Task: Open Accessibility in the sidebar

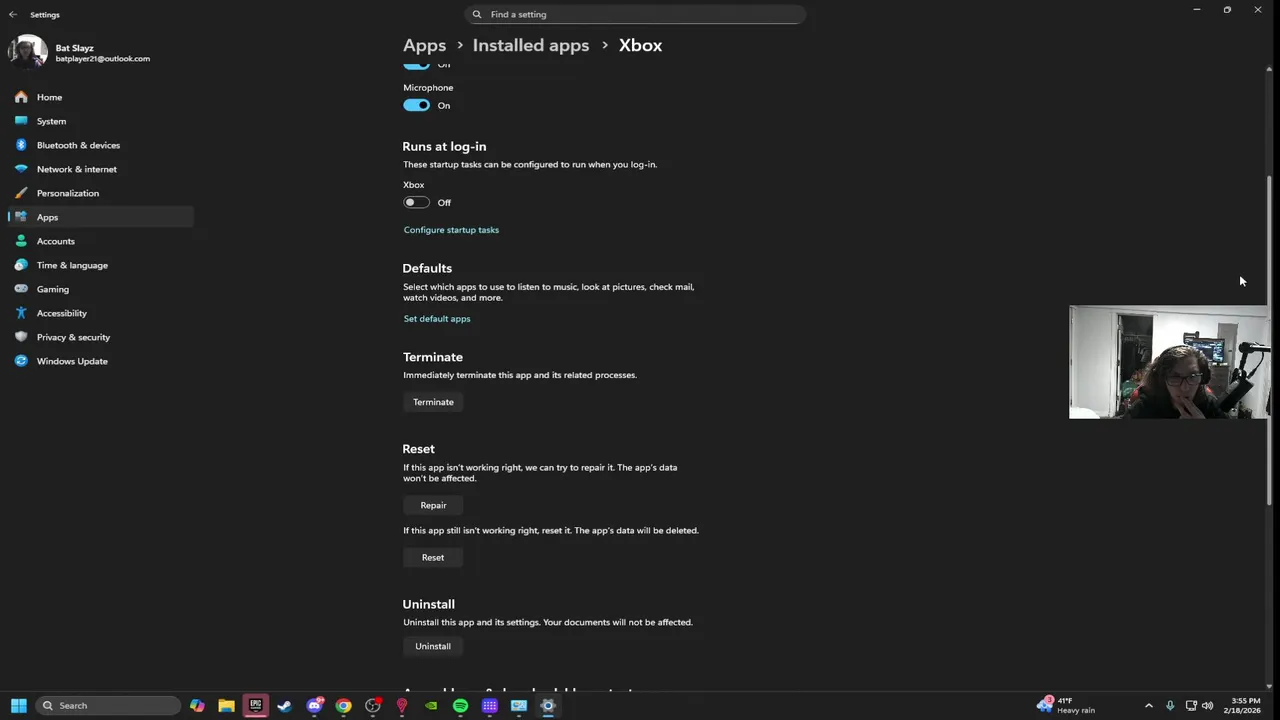Action: click(100, 313)
